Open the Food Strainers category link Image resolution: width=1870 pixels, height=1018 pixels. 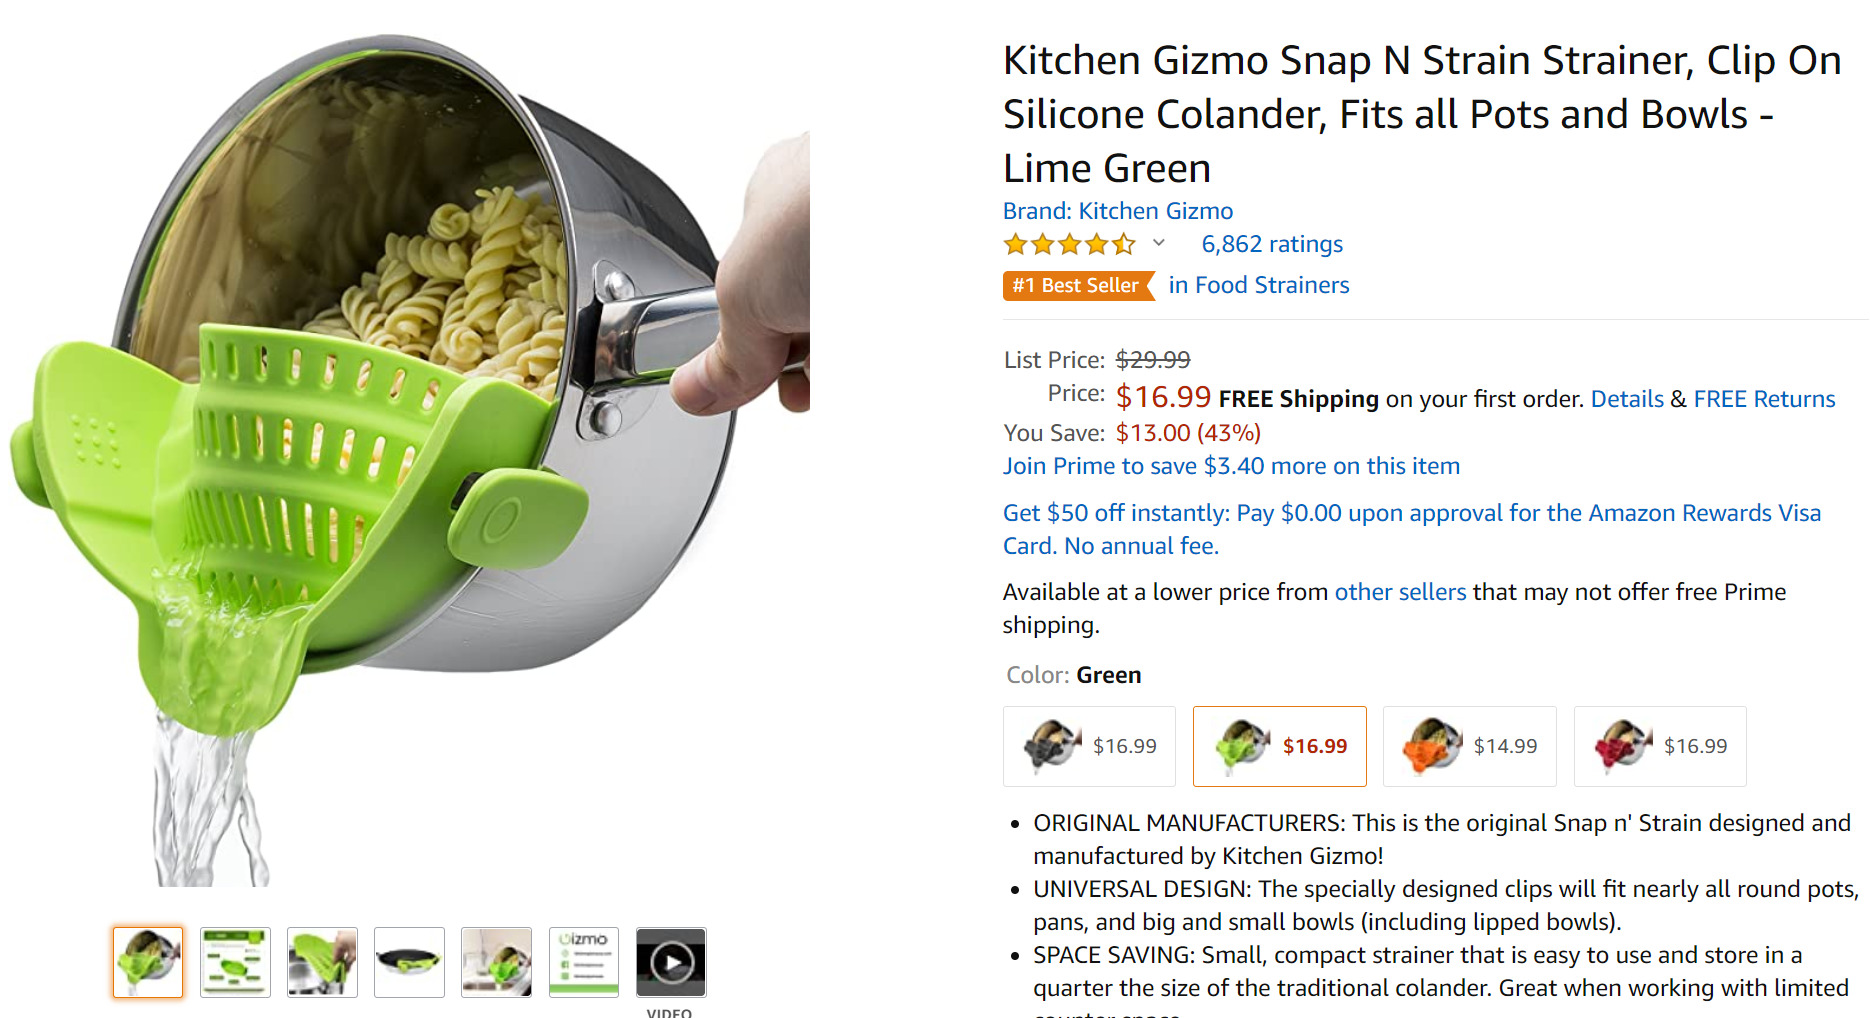[x=1258, y=285]
